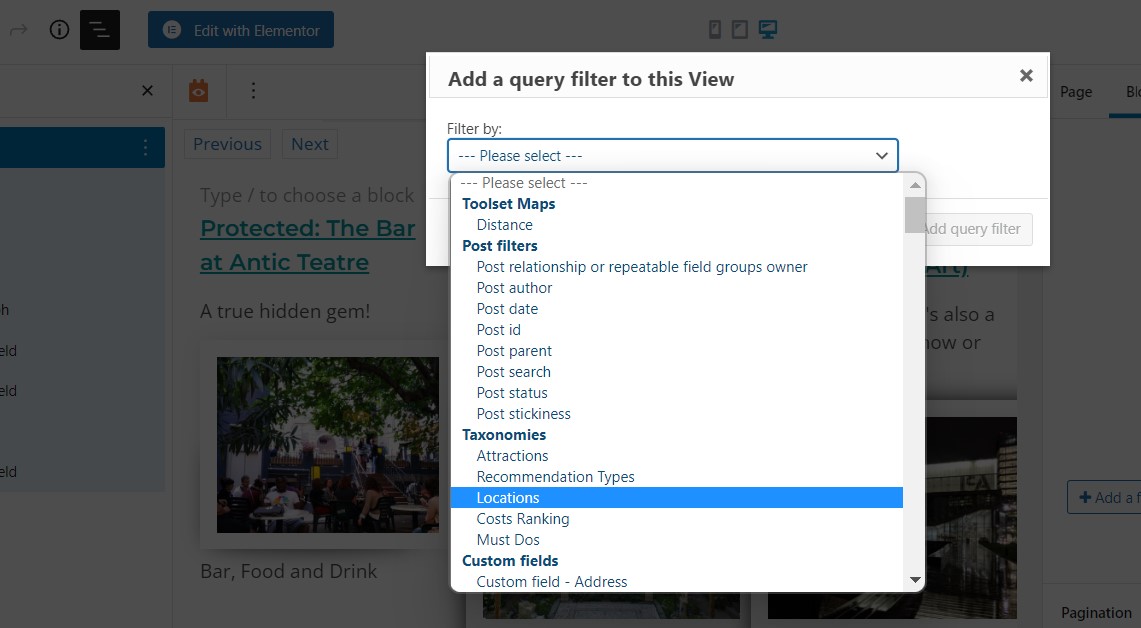Viewport: 1141px width, 628px height.
Task: Switch to mobile phone preview icon
Action: 714,30
